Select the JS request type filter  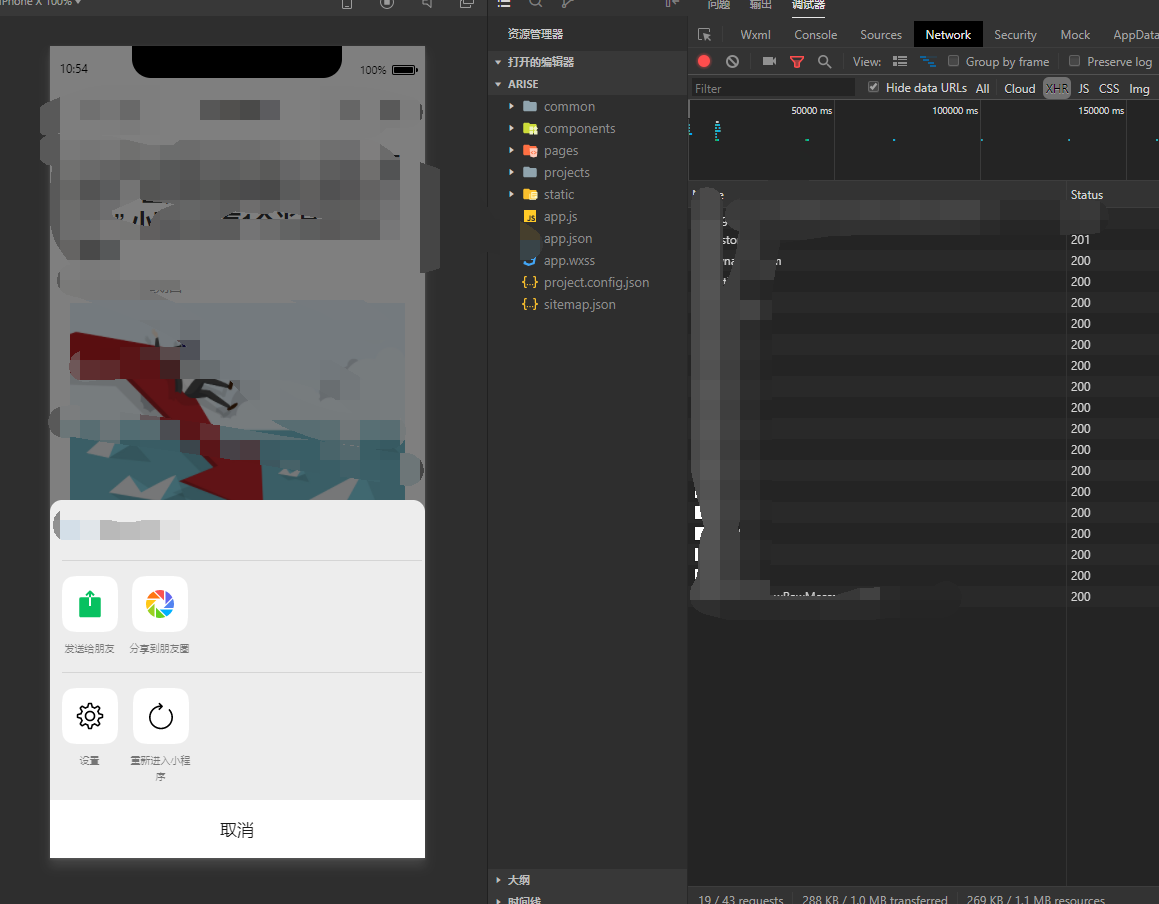(1084, 89)
